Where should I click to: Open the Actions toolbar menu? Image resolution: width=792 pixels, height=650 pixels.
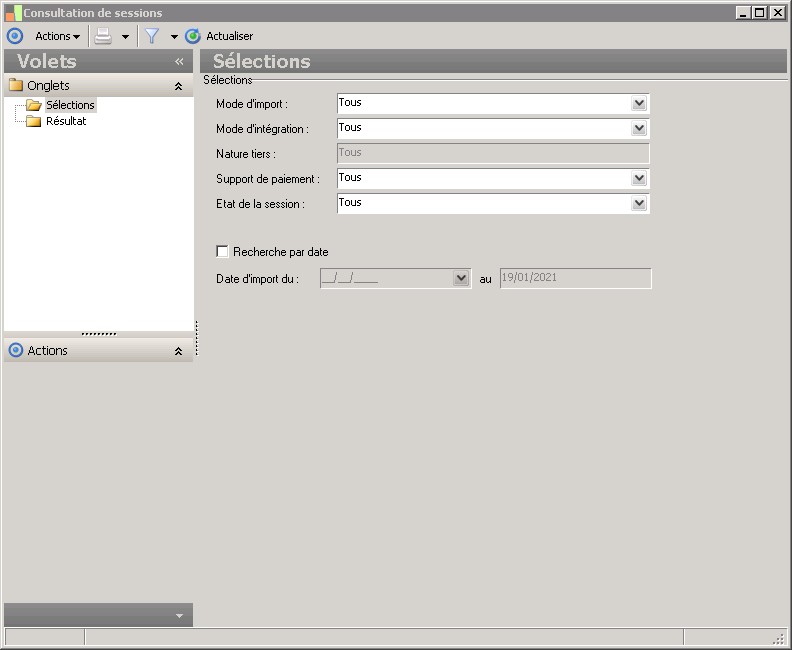click(x=58, y=36)
